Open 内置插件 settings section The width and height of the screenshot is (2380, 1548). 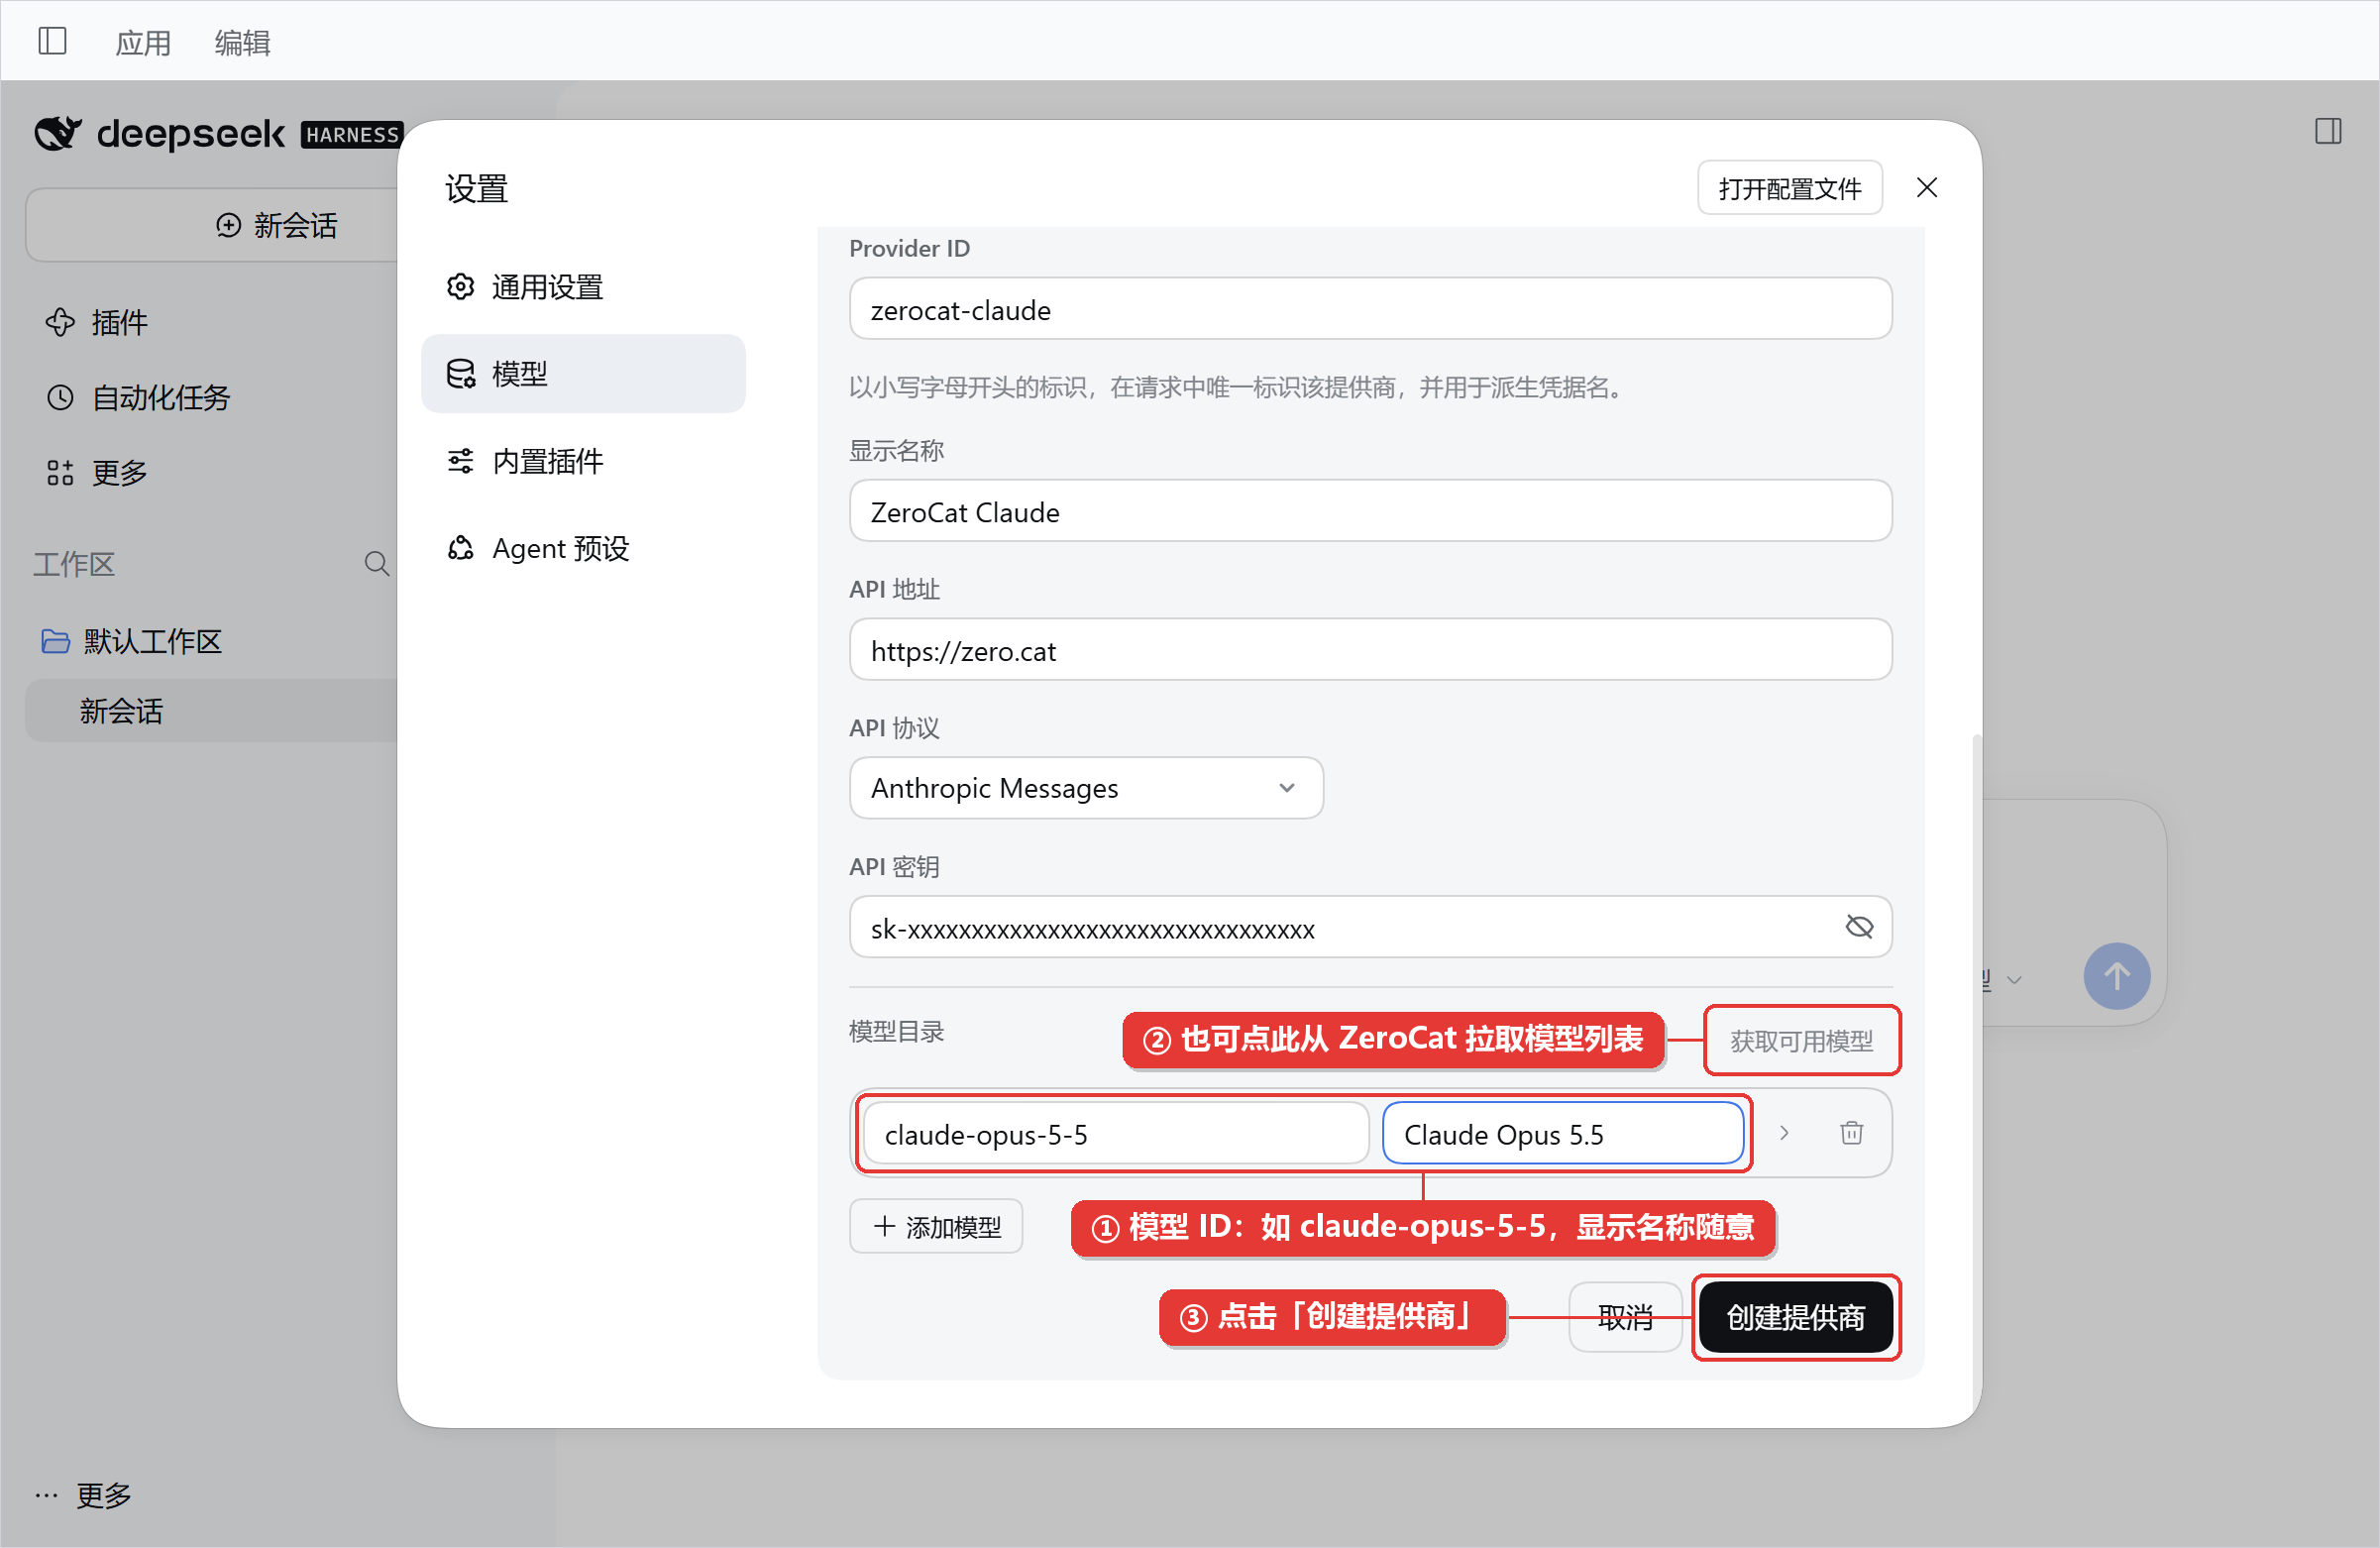click(x=583, y=461)
